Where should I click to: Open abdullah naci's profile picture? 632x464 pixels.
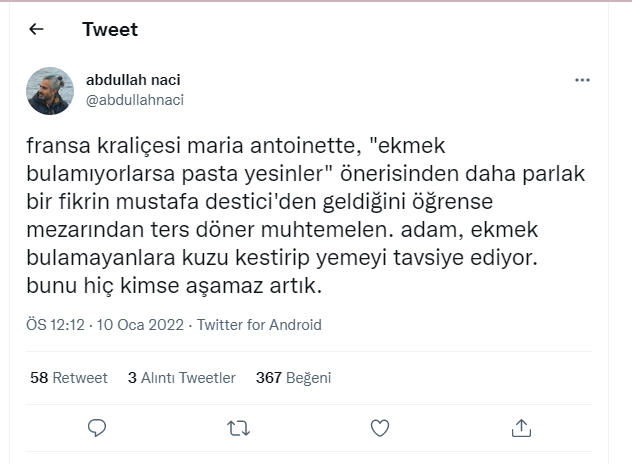pyautogui.click(x=50, y=90)
